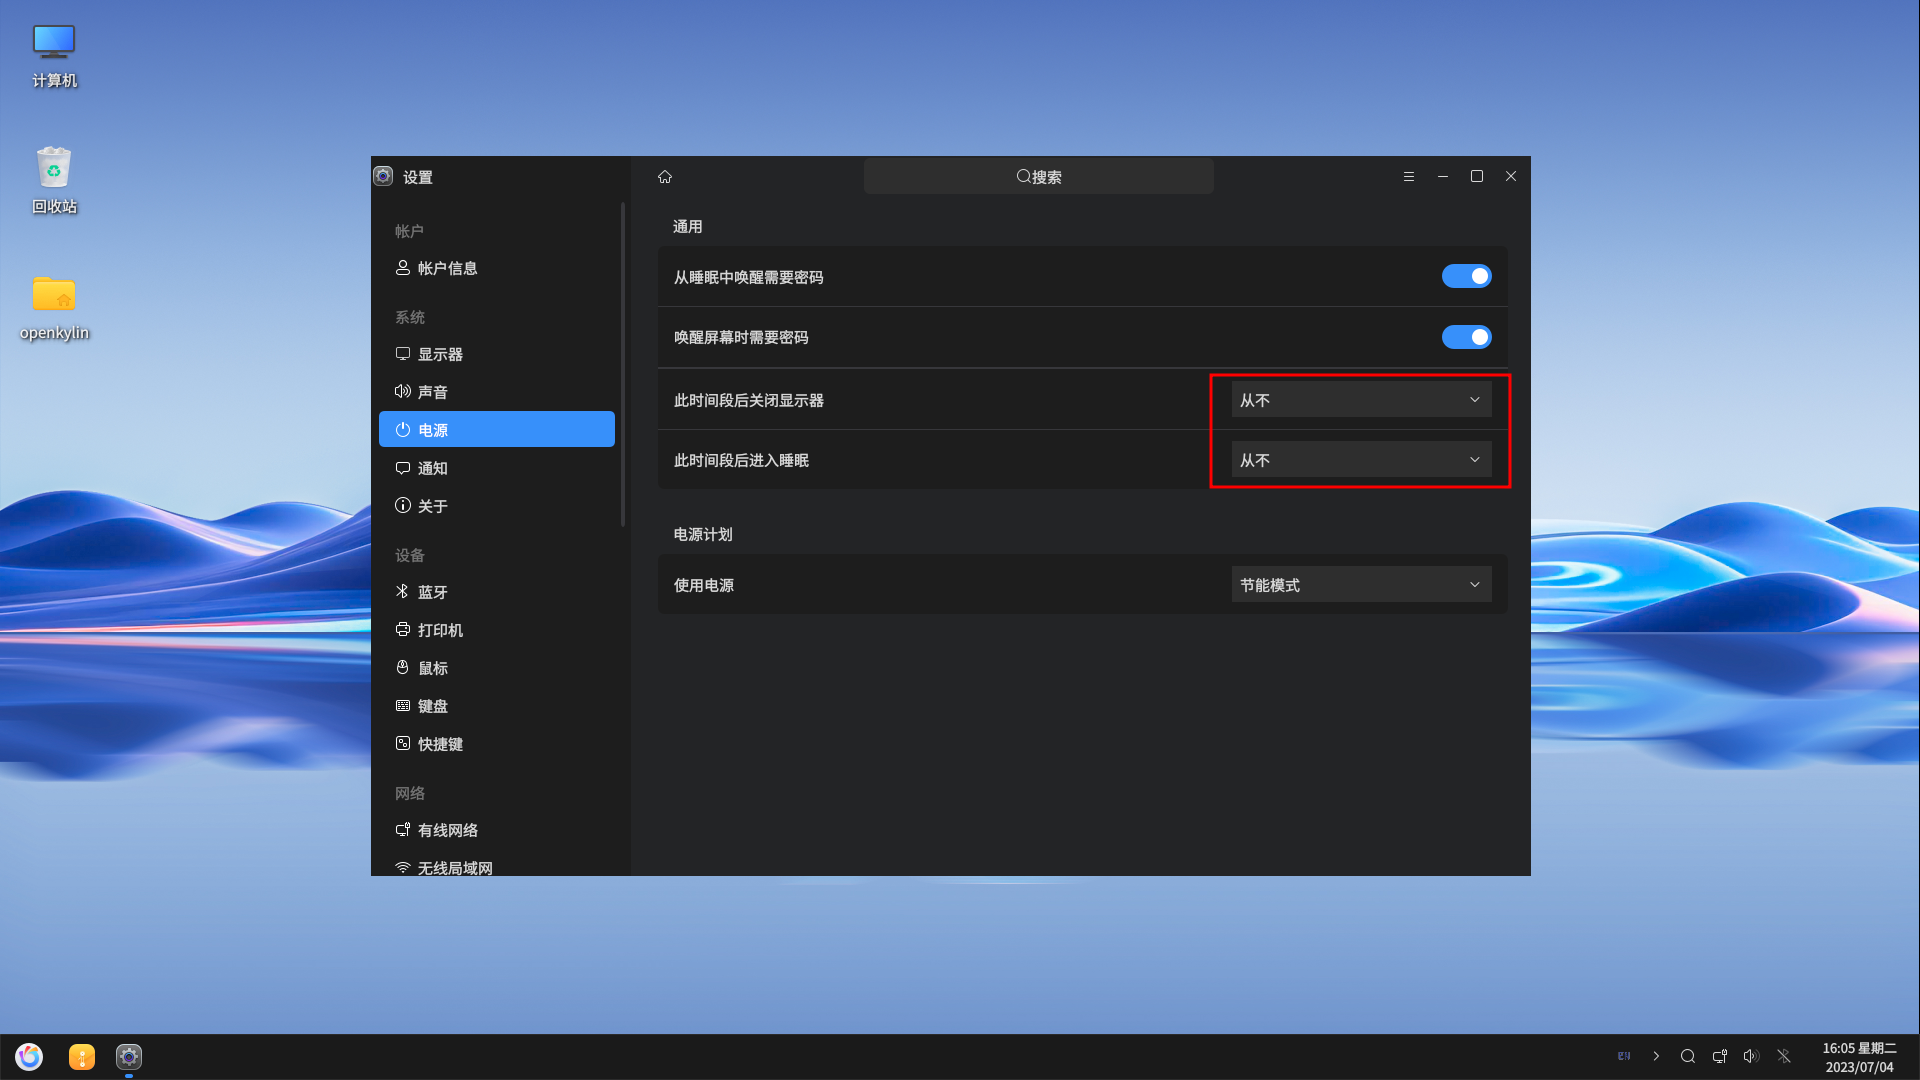Open 使用电源 节能模式 dropdown

(1361, 585)
